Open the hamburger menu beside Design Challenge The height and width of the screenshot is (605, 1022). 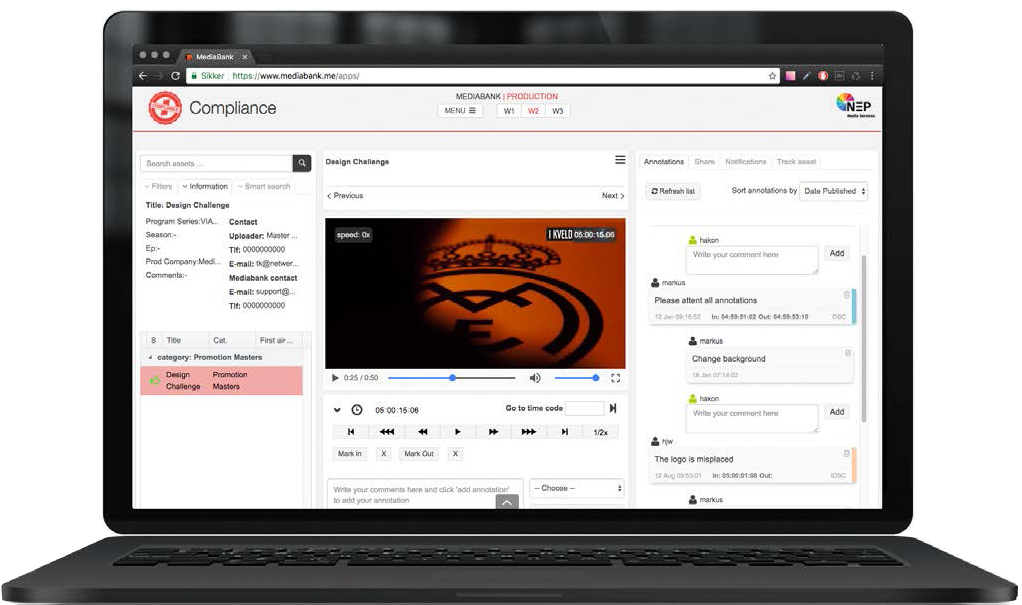(620, 160)
